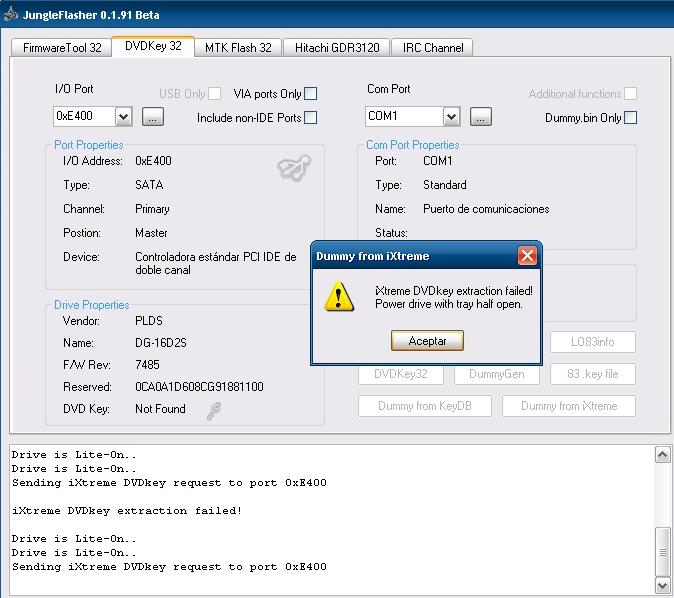
Task: Click the connector icon in Port Properties
Action: (293, 168)
